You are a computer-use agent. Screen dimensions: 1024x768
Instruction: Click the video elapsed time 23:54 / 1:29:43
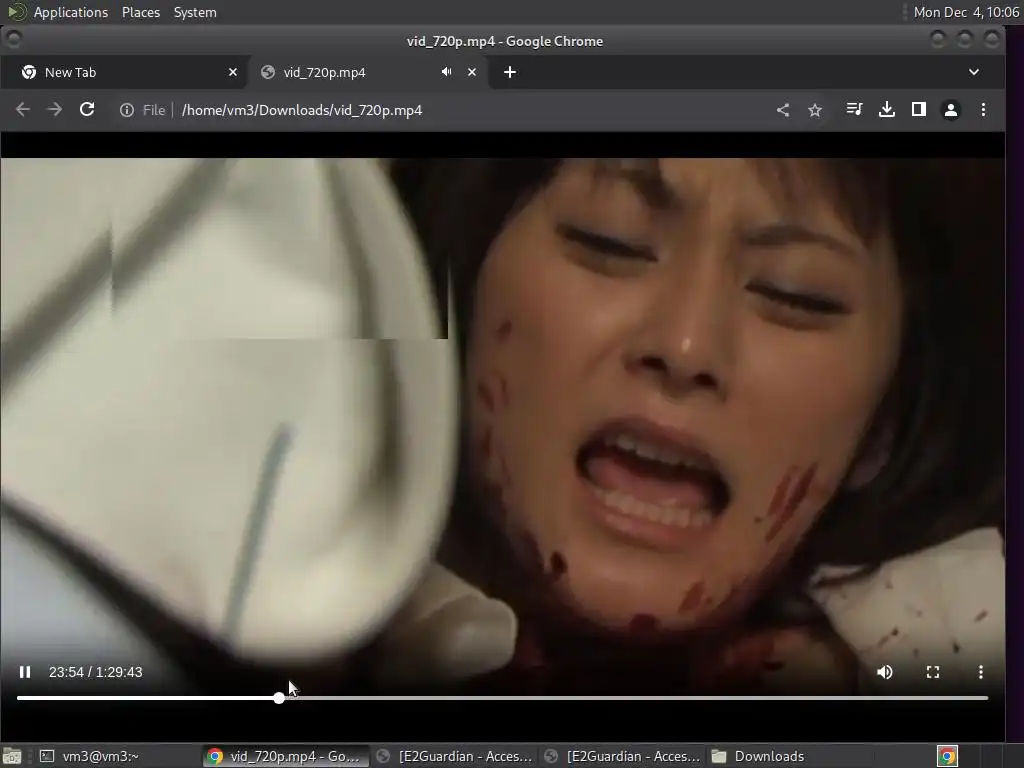pyautogui.click(x=95, y=672)
